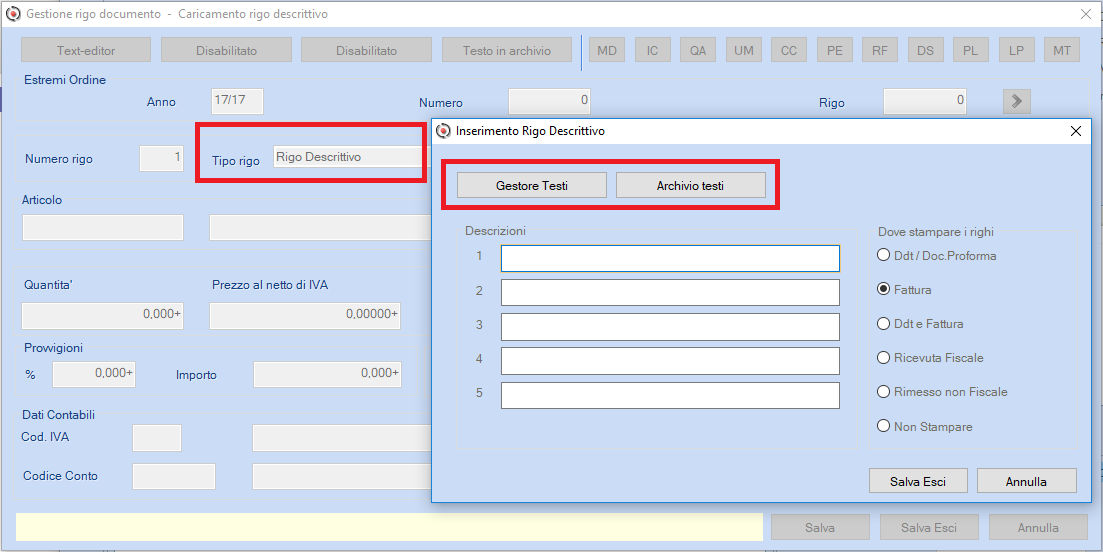The image size is (1103, 552).
Task: Click the Text-editor button
Action: point(86,50)
